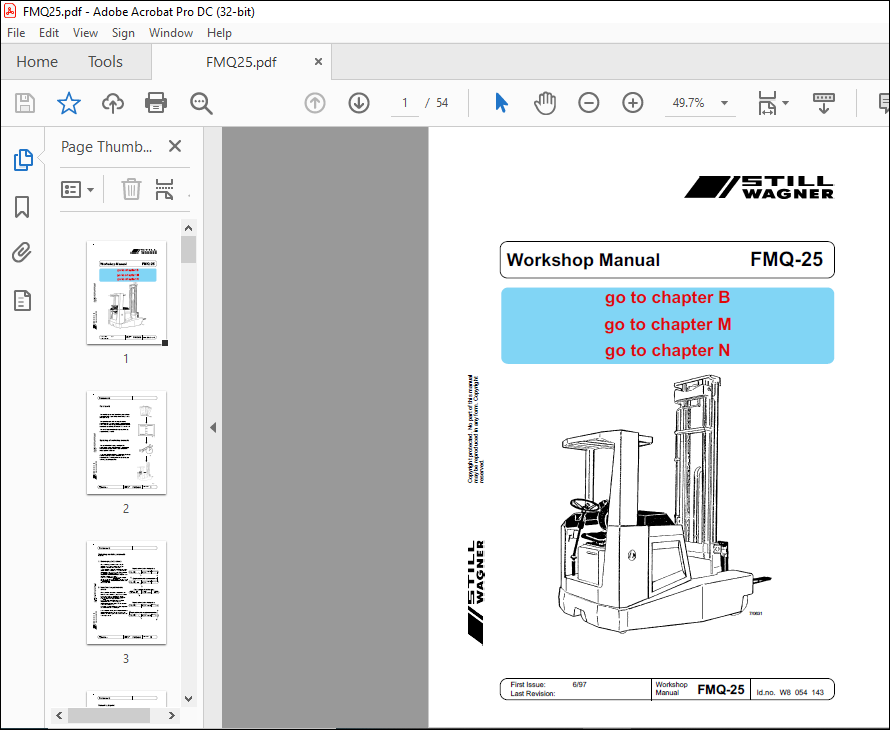Follow the 'go to chapter M' link
890x730 pixels.
668,324
